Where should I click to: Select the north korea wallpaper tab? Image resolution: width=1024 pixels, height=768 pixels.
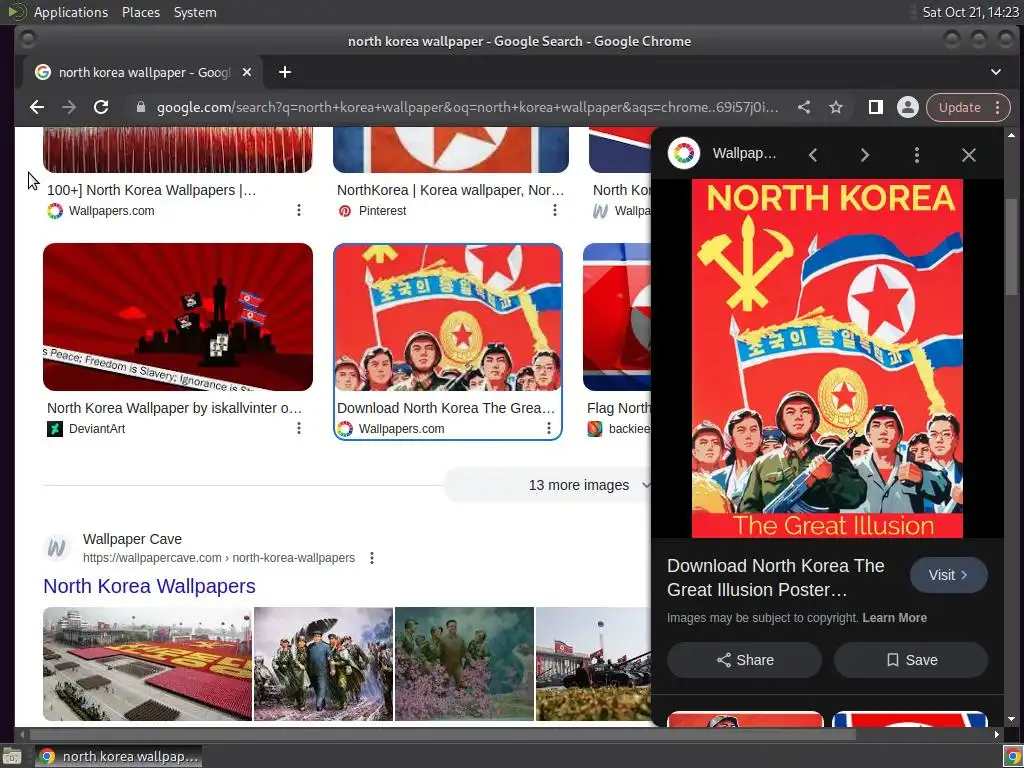(142, 72)
